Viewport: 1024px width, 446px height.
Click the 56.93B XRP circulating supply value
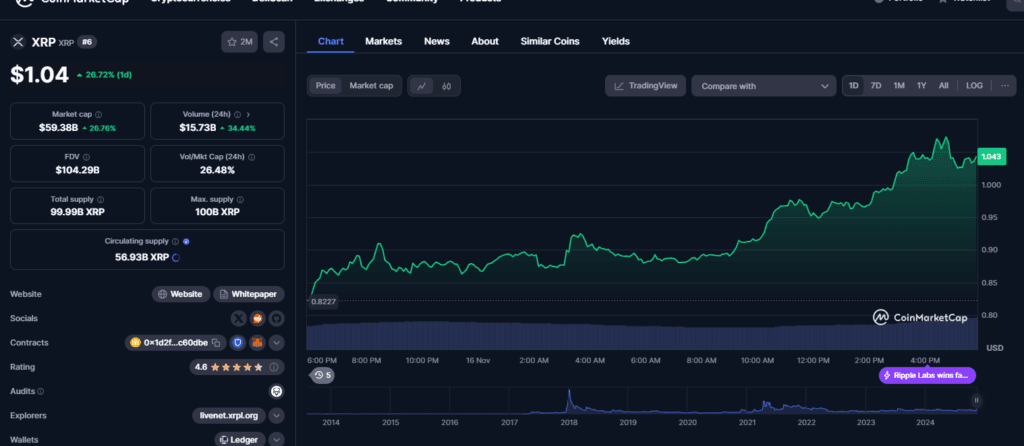[x=142, y=257]
